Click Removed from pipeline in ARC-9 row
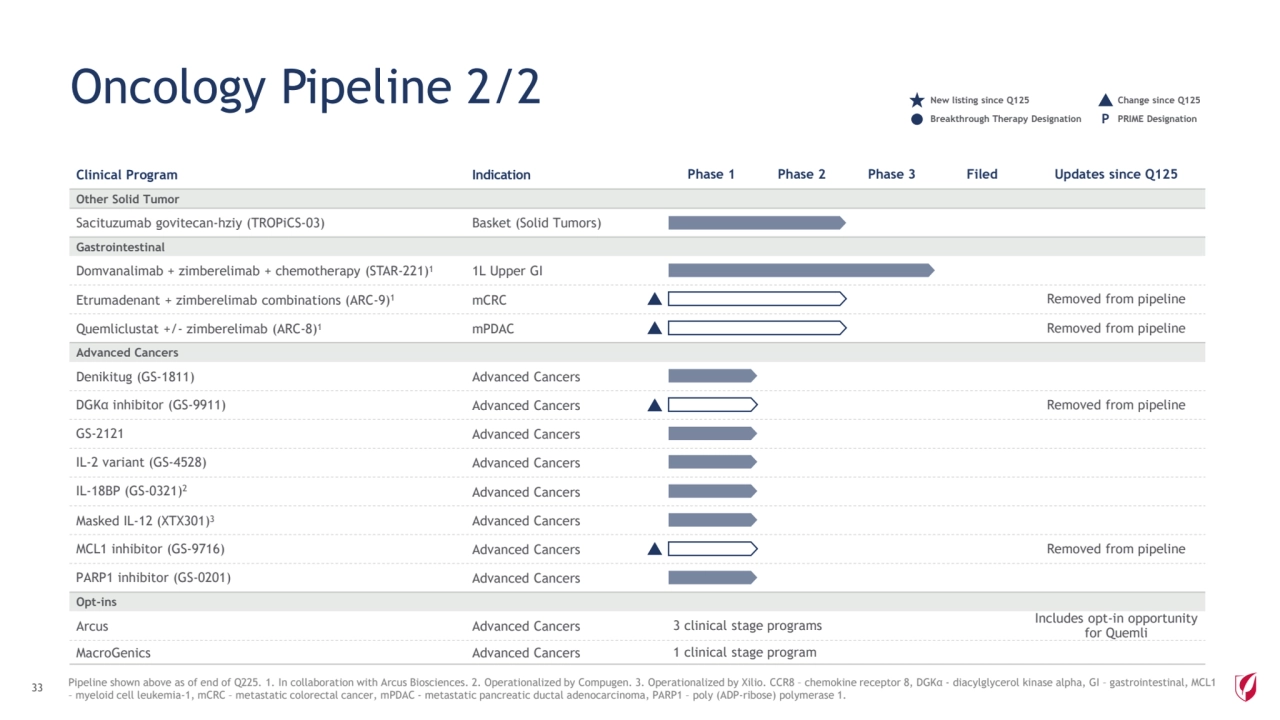1280x720 pixels. (x=1116, y=299)
